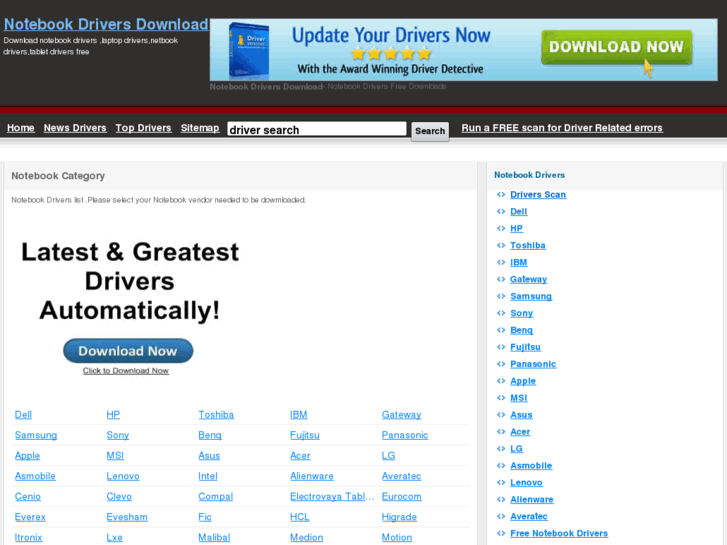The width and height of the screenshot is (727, 545).
Task: Open the Electrovaya Tablet vendor link
Action: point(332,496)
